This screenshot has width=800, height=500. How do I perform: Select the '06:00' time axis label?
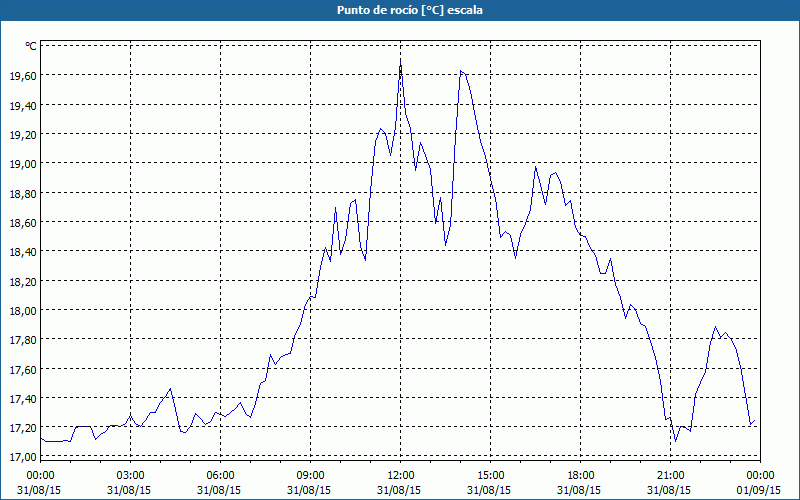(220, 476)
